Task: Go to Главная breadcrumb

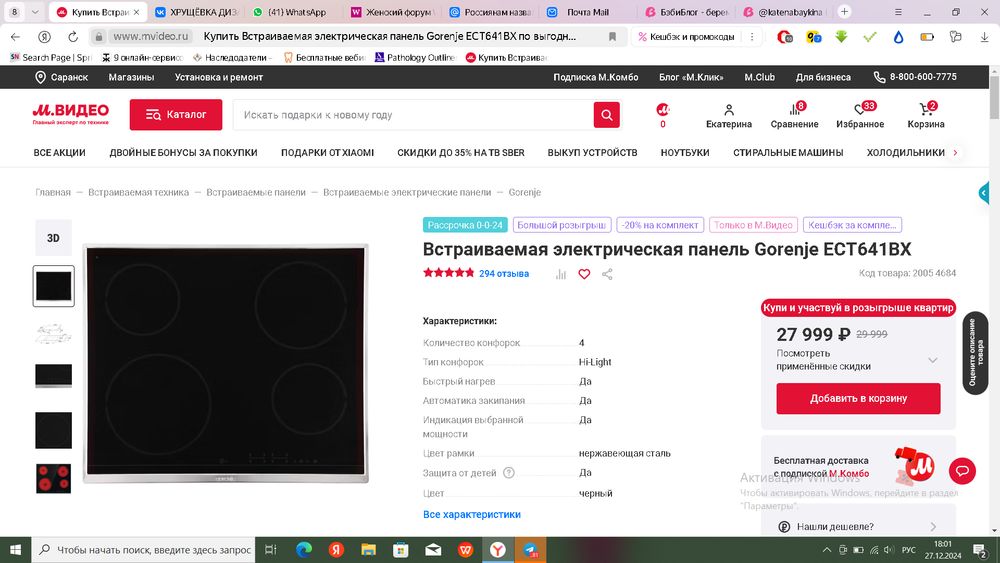Action: 53,192
